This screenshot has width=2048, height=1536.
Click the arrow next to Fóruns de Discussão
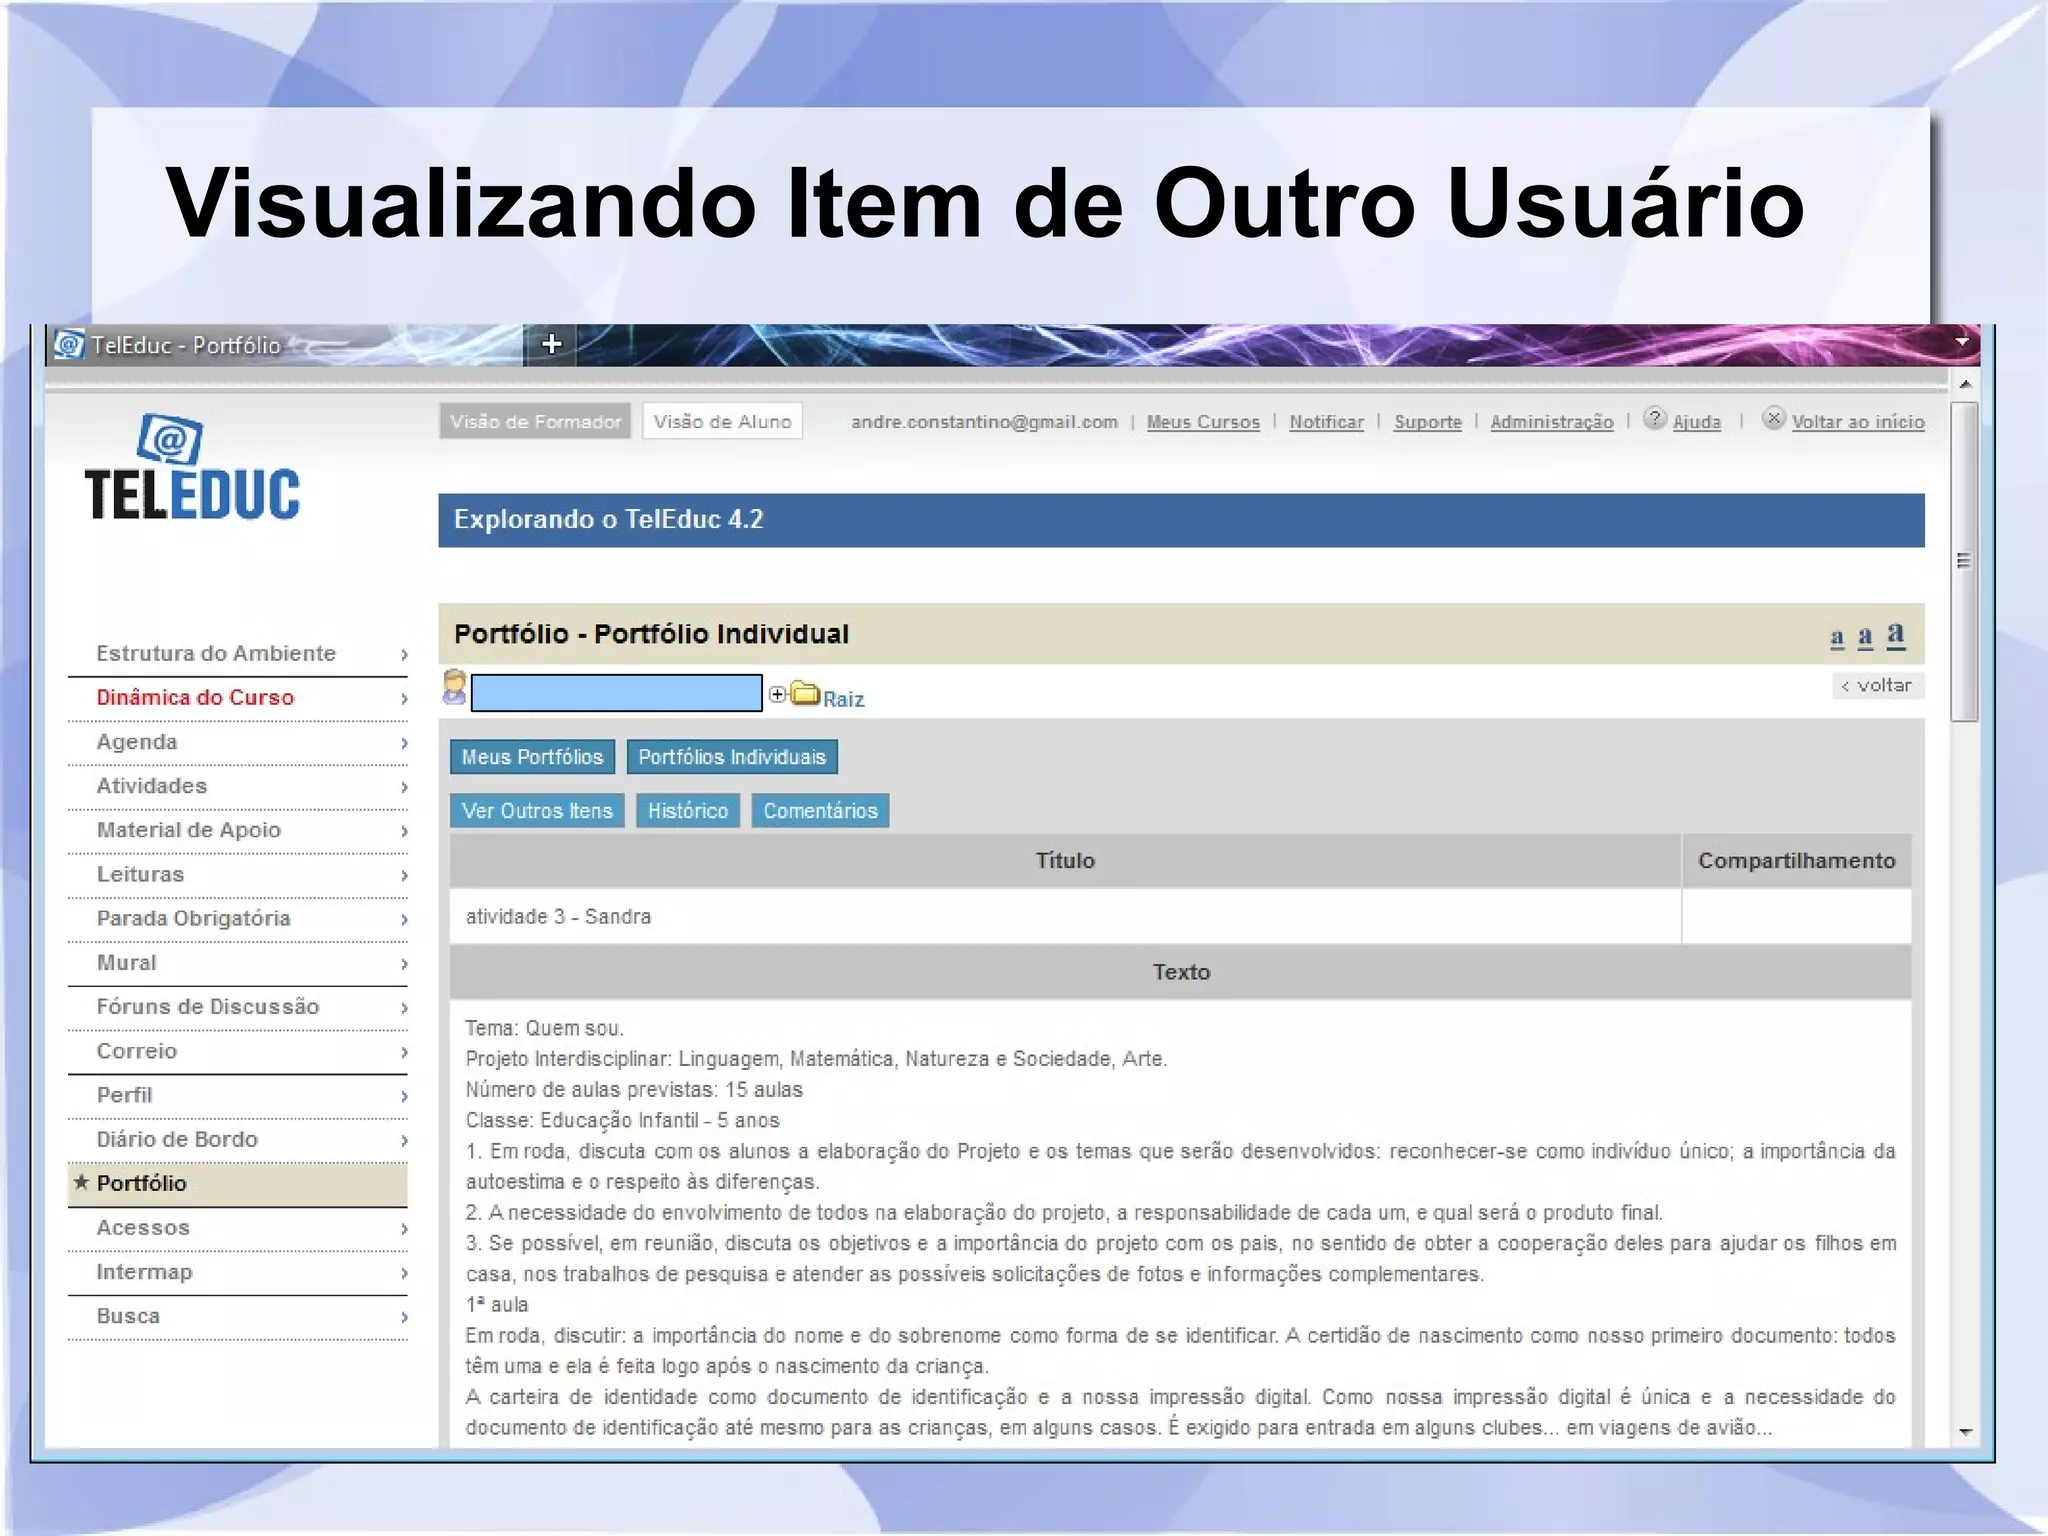pyautogui.click(x=403, y=1008)
